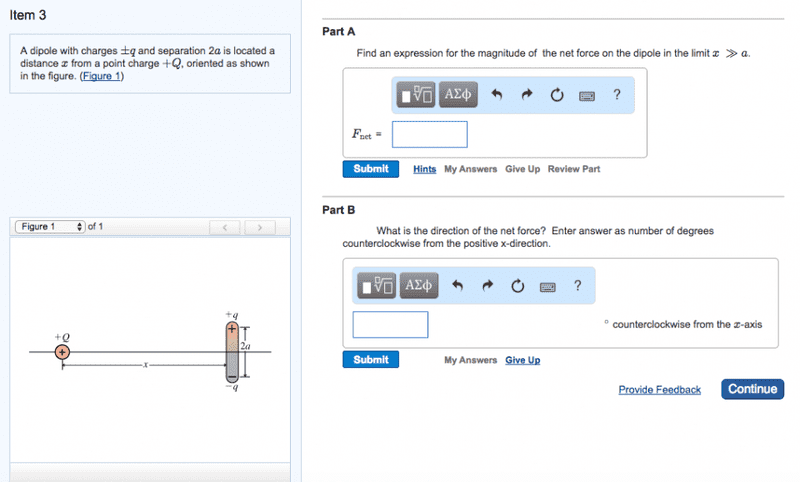
Task: Undo last edit in Part A toolbar
Action: pos(496,96)
